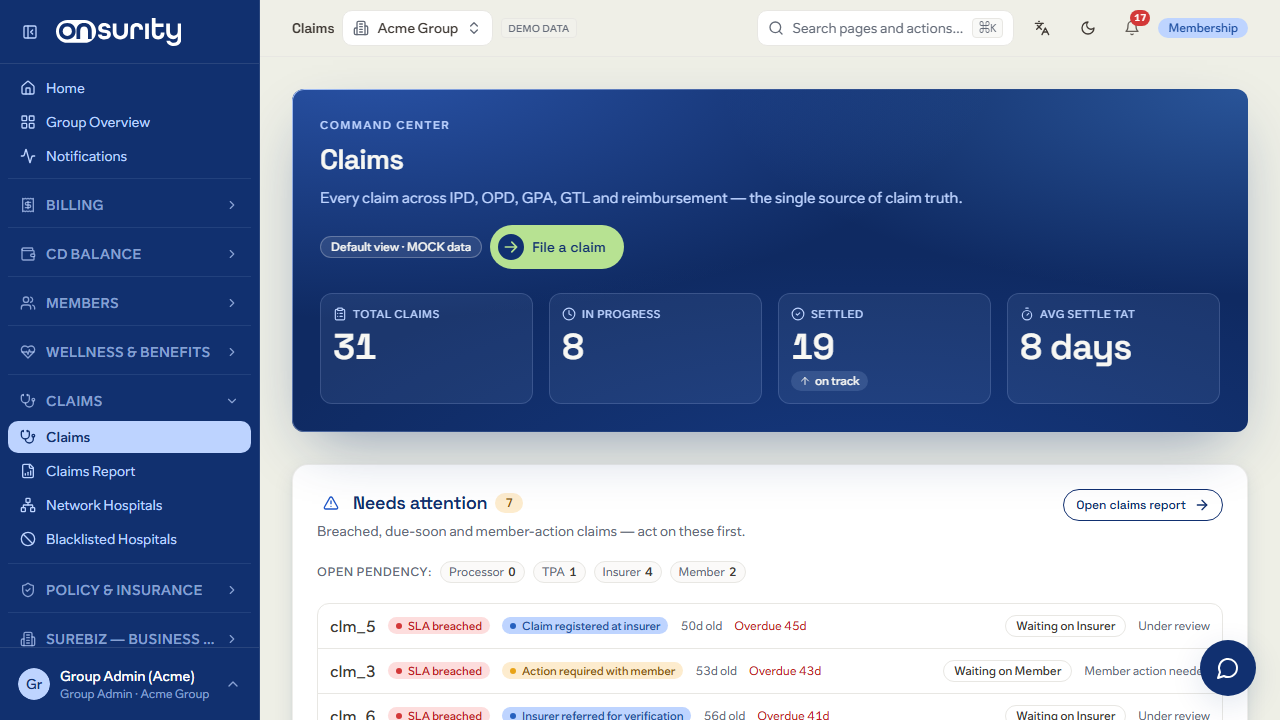Click the SETTLED 19 card
The image size is (1280, 720).
[884, 348]
